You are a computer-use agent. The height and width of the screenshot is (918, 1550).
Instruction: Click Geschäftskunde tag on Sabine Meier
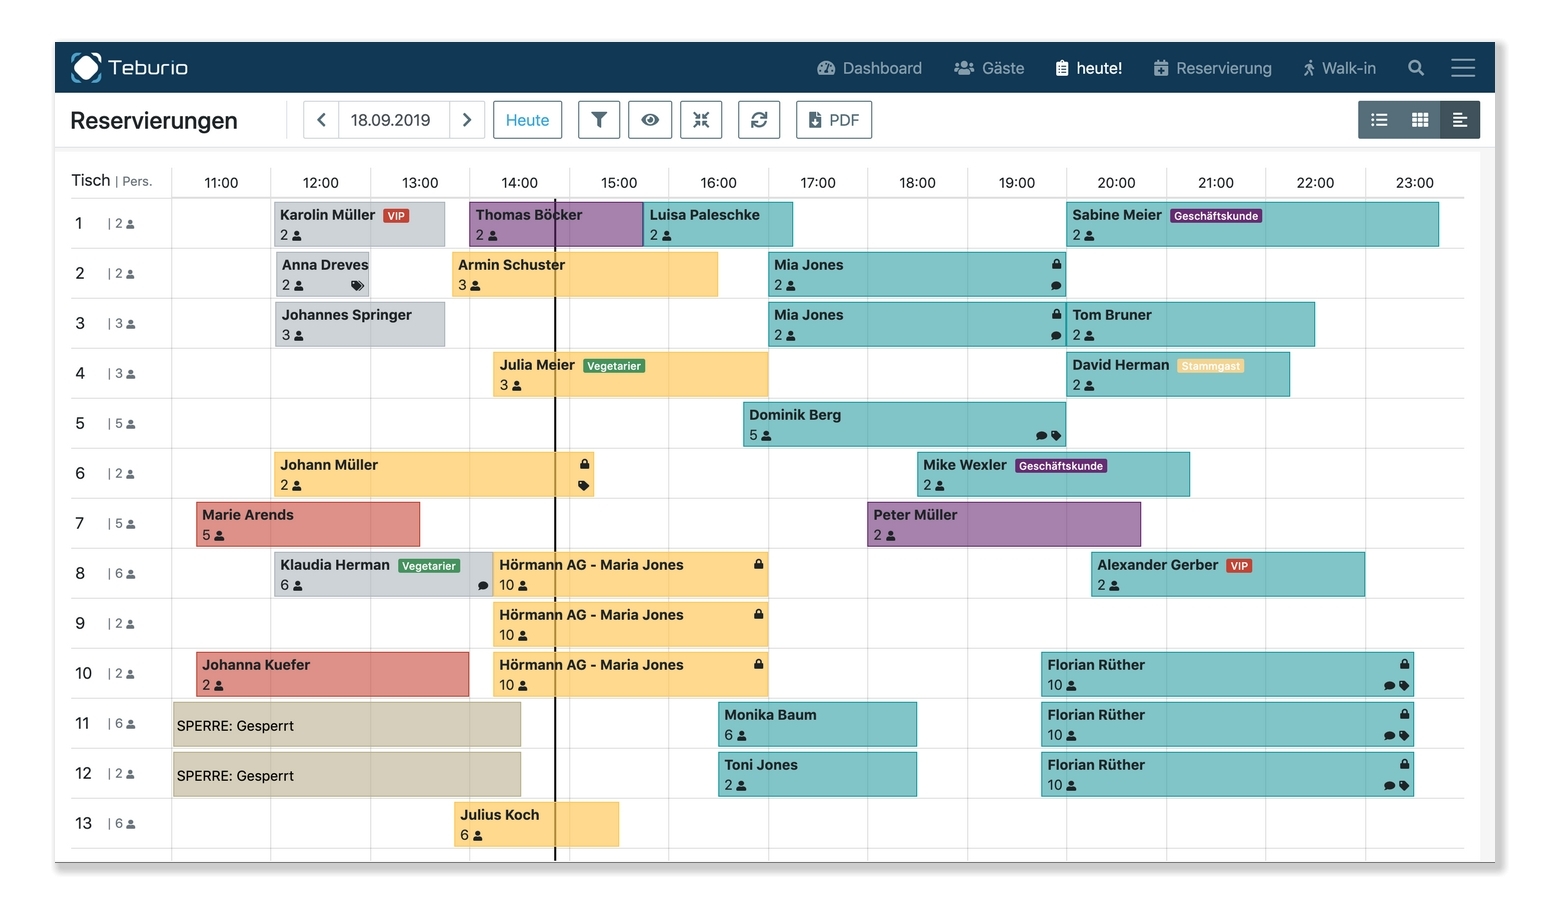pos(1216,216)
